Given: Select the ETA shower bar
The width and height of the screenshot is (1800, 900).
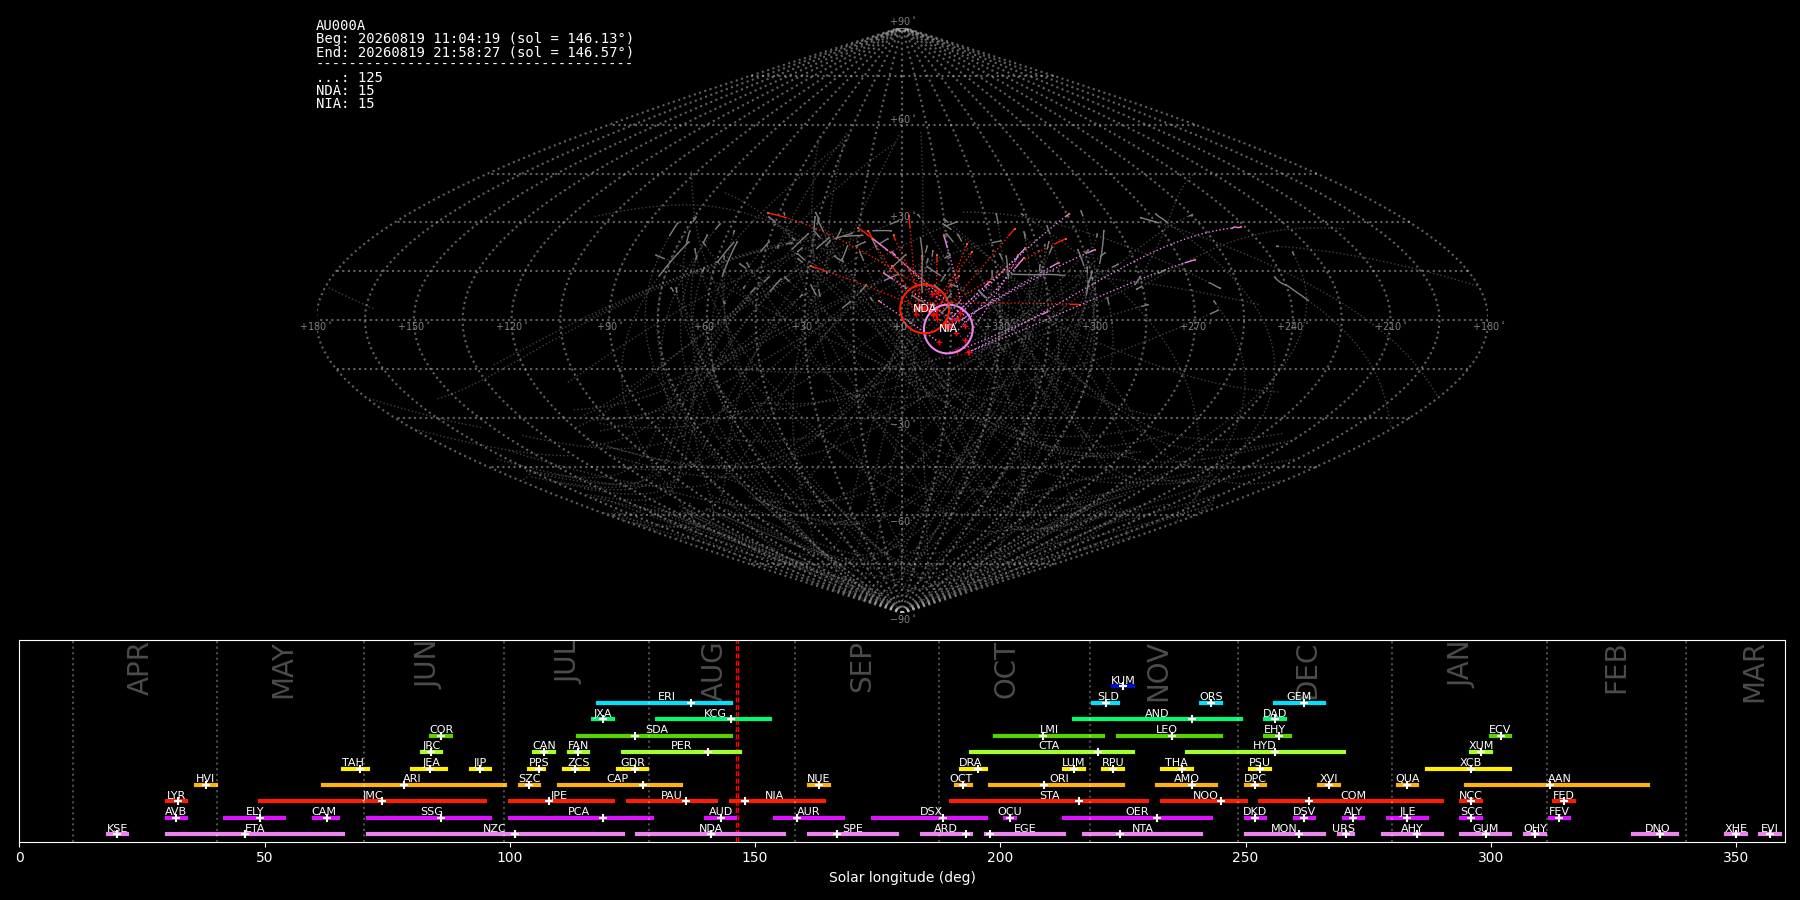Looking at the screenshot, I should tap(255, 834).
